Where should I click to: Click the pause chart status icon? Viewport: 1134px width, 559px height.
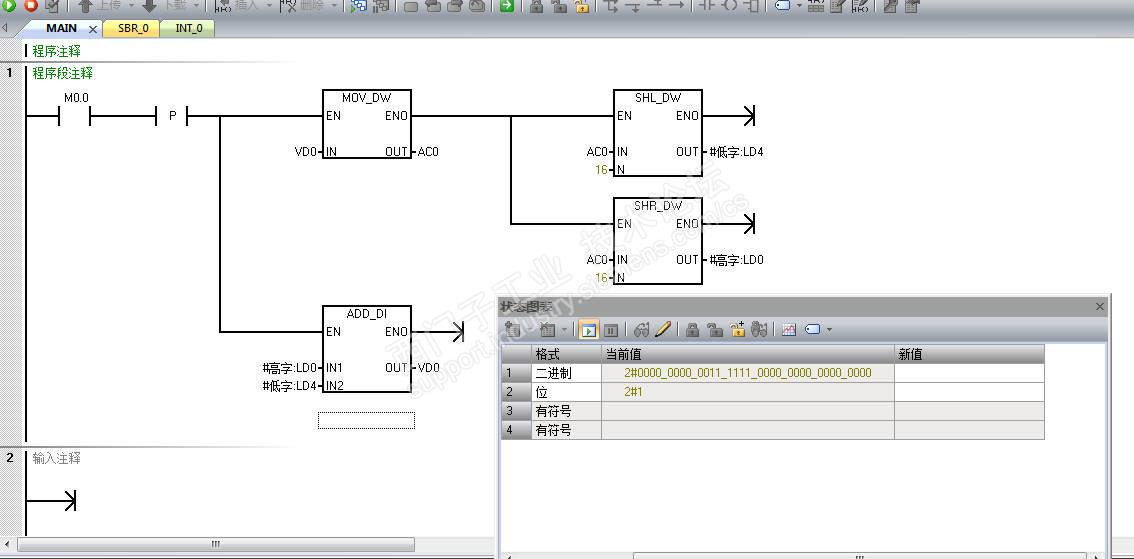[x=611, y=330]
